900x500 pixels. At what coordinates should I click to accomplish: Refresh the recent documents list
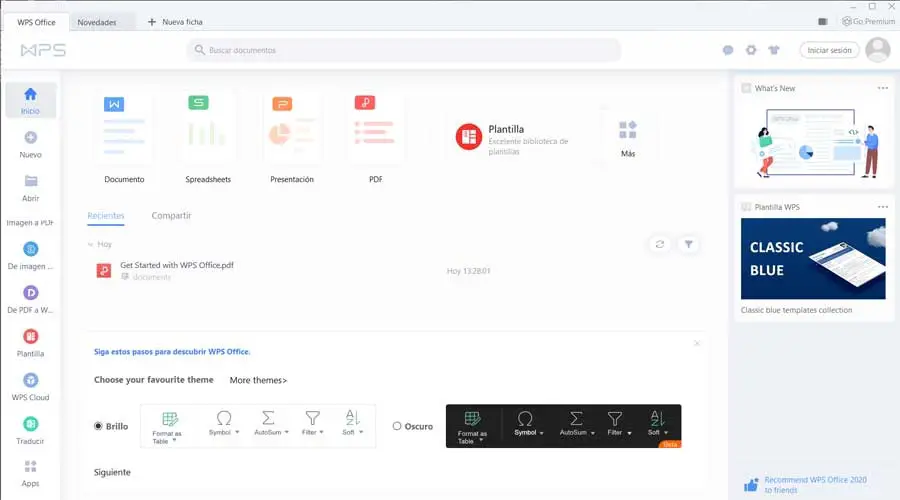(x=660, y=245)
